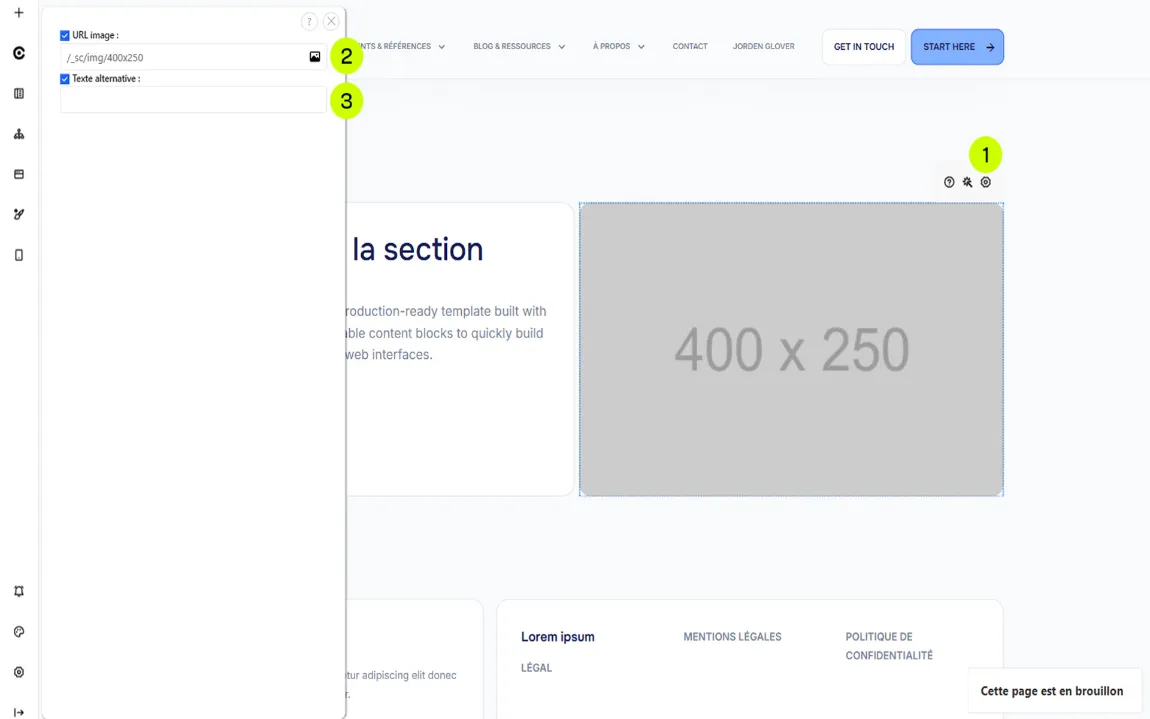The image size is (1150, 719).
Task: Expand the Références dropdown chevron
Action: 442,47
